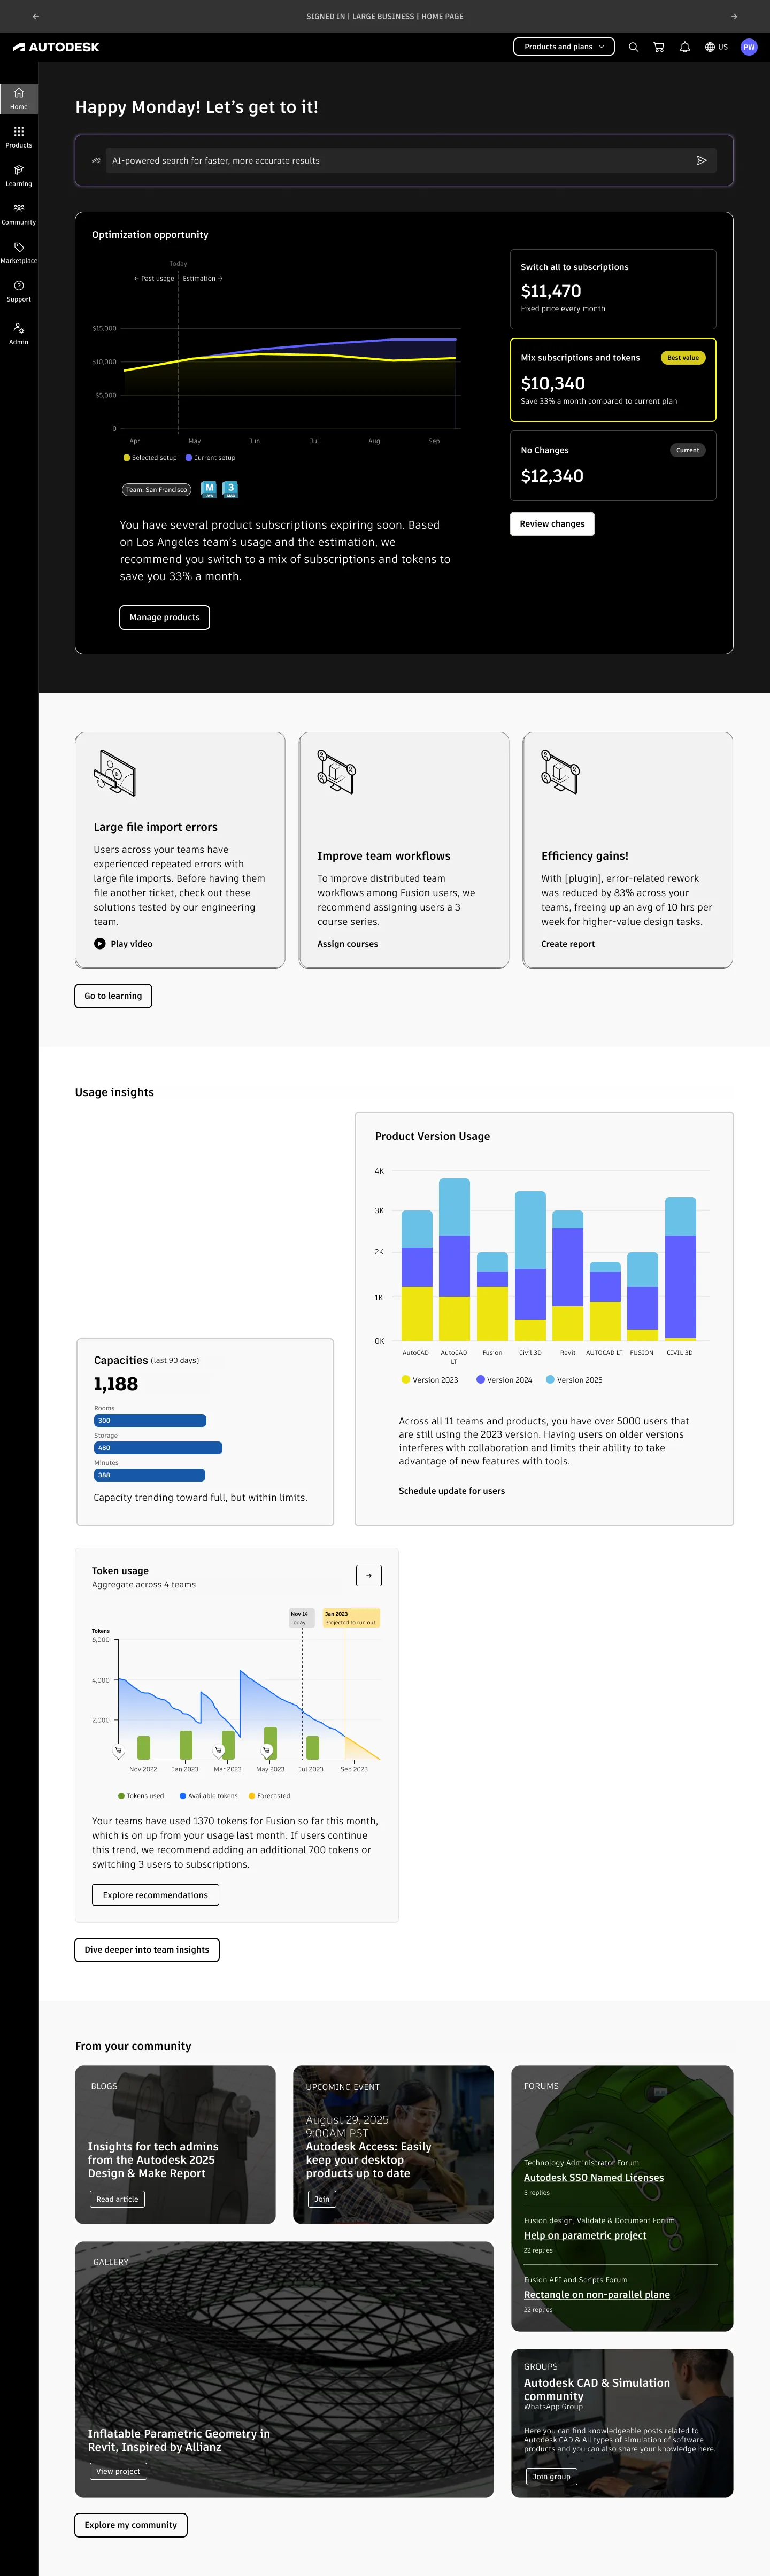Click the Storage 480 capacity bar
This screenshot has width=770, height=2576.
pos(158,1448)
